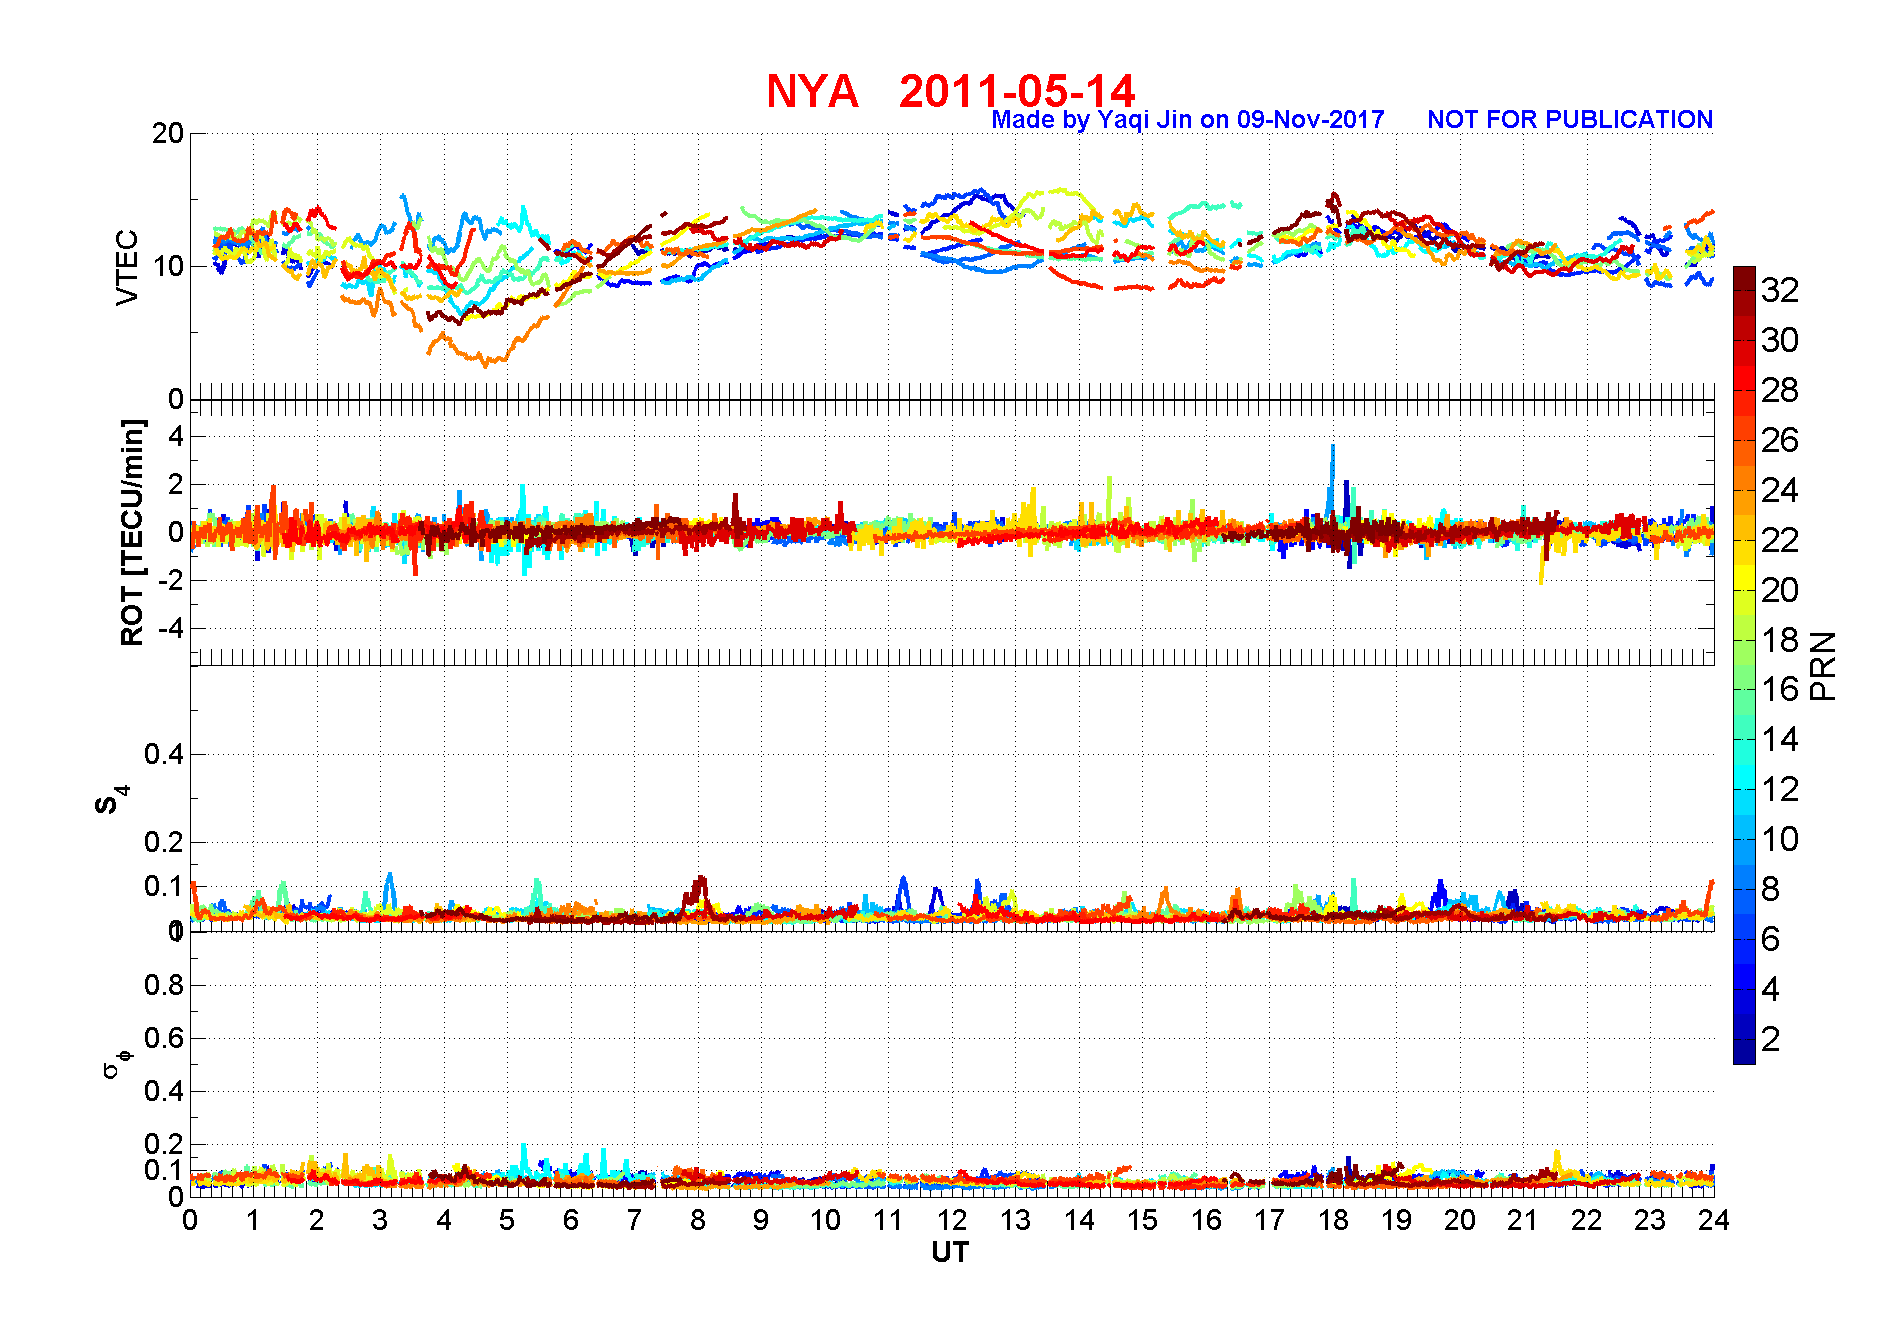Image resolution: width=1904 pixels, height=1330 pixels.
Task: Click colorbar tick label "18"
Action: (x=1780, y=640)
